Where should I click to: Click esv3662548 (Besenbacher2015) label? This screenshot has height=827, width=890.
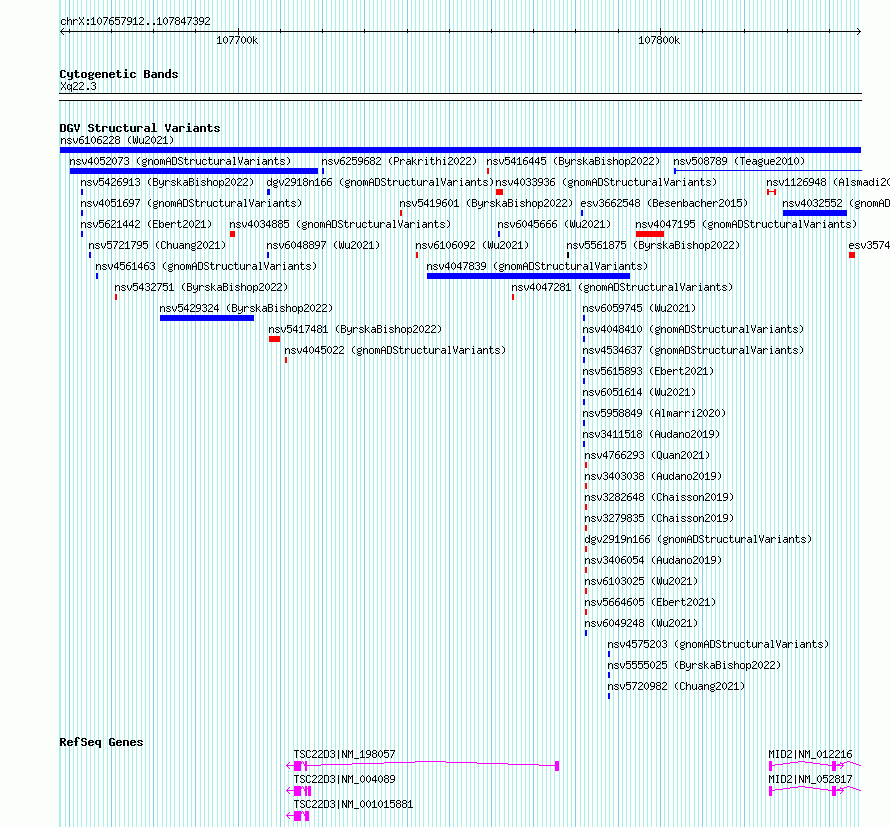664,203
